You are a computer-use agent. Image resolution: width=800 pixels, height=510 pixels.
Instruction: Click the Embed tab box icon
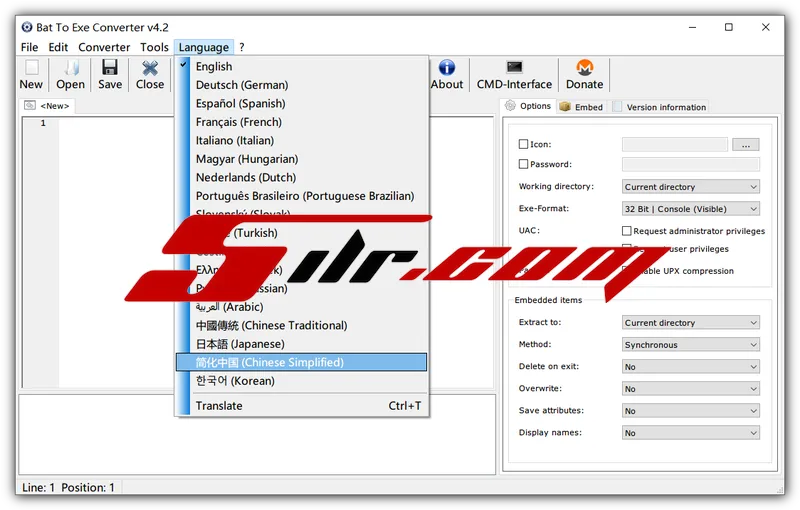coord(564,107)
